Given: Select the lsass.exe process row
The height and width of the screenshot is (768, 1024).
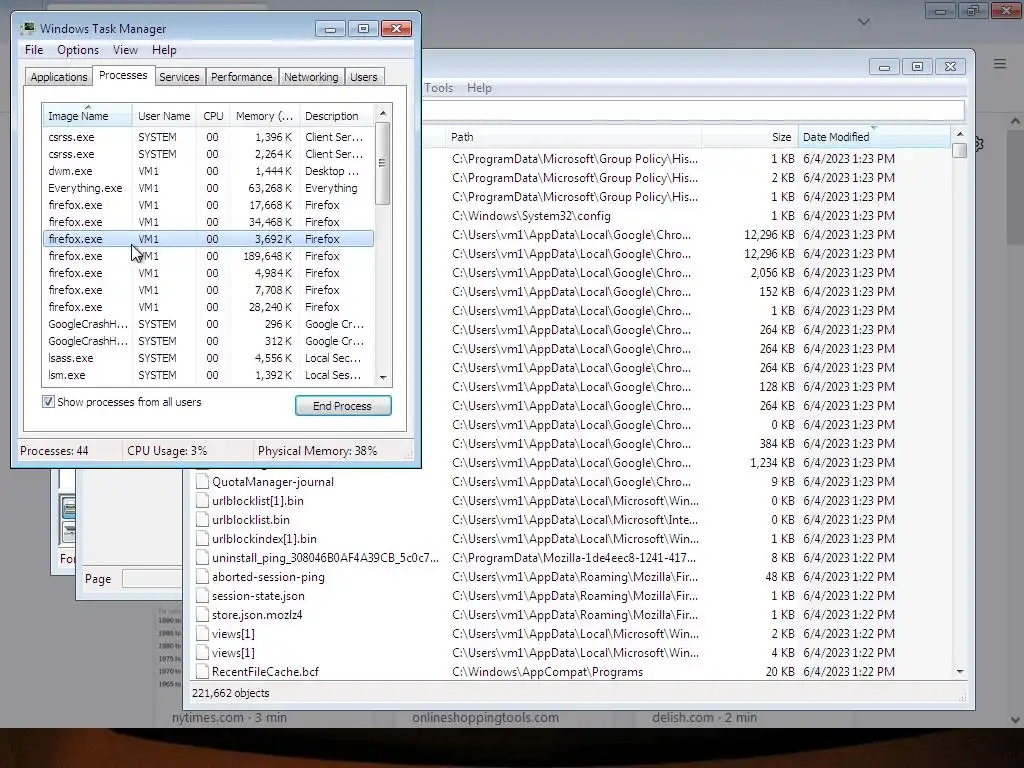Looking at the screenshot, I should point(208,358).
